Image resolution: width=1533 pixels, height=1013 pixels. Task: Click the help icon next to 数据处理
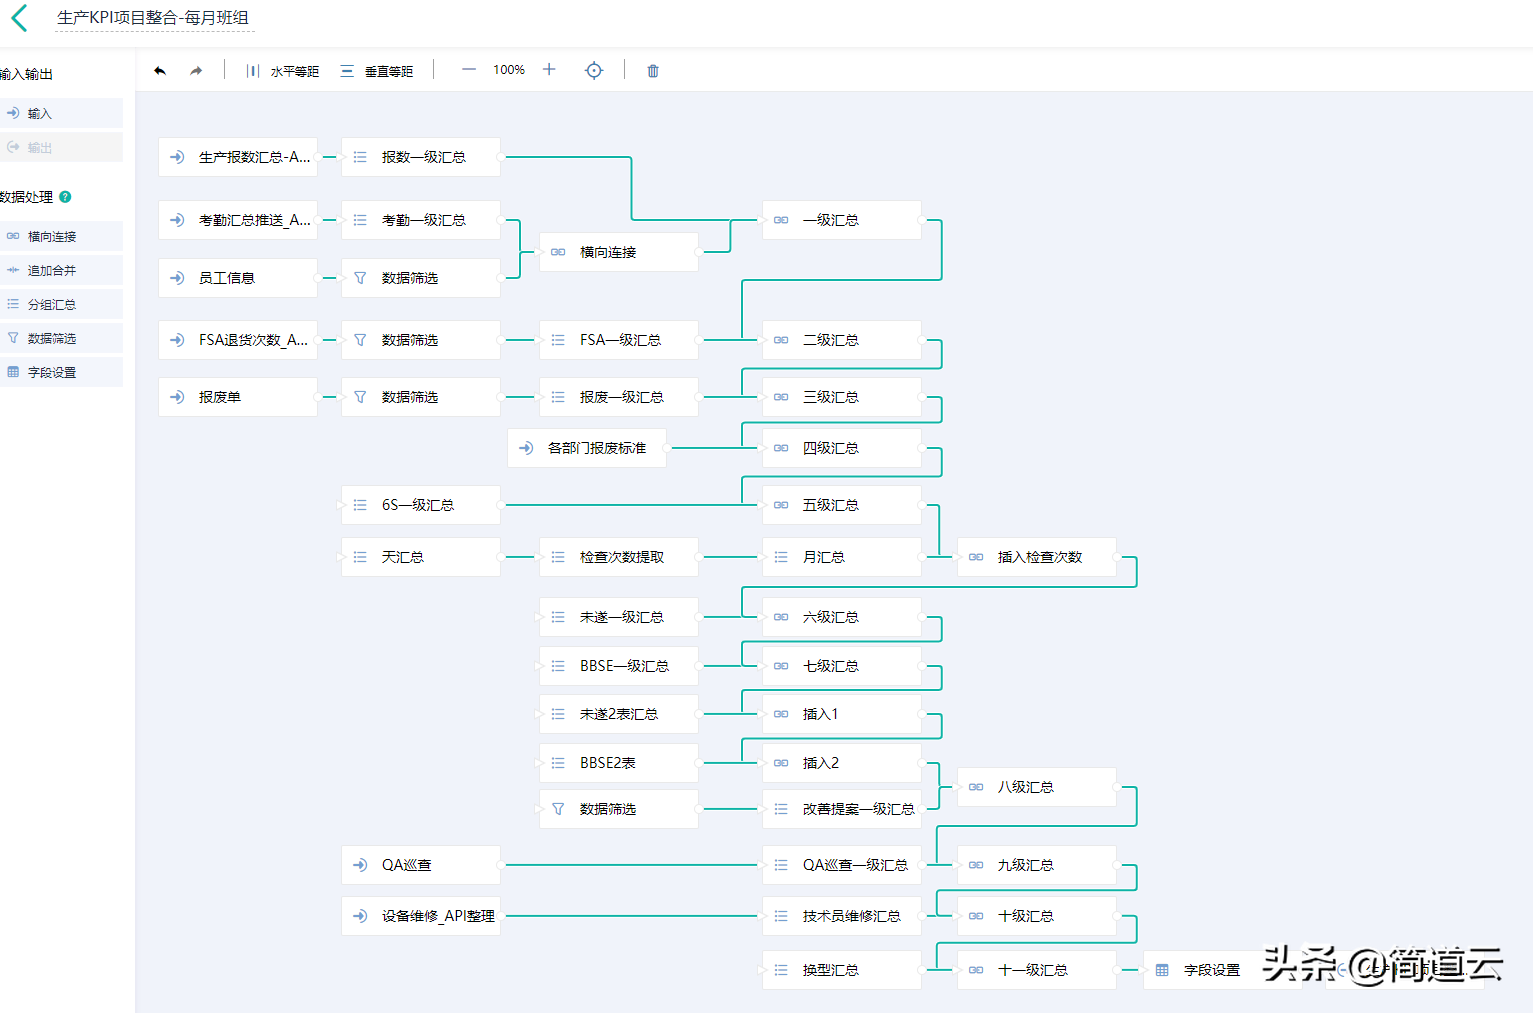65,197
